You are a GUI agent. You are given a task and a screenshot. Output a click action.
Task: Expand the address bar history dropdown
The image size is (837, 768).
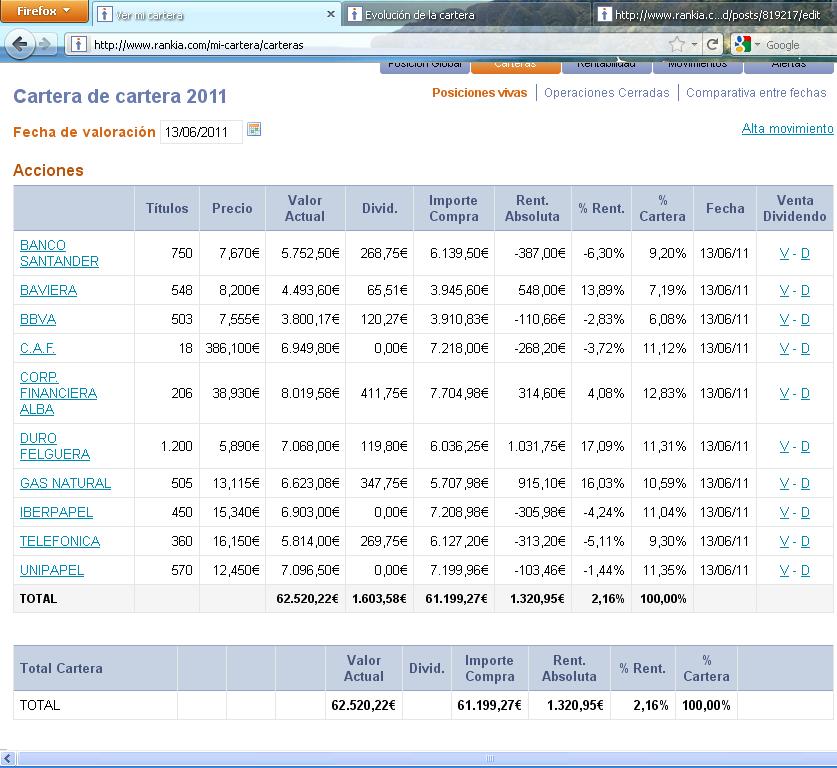point(694,45)
